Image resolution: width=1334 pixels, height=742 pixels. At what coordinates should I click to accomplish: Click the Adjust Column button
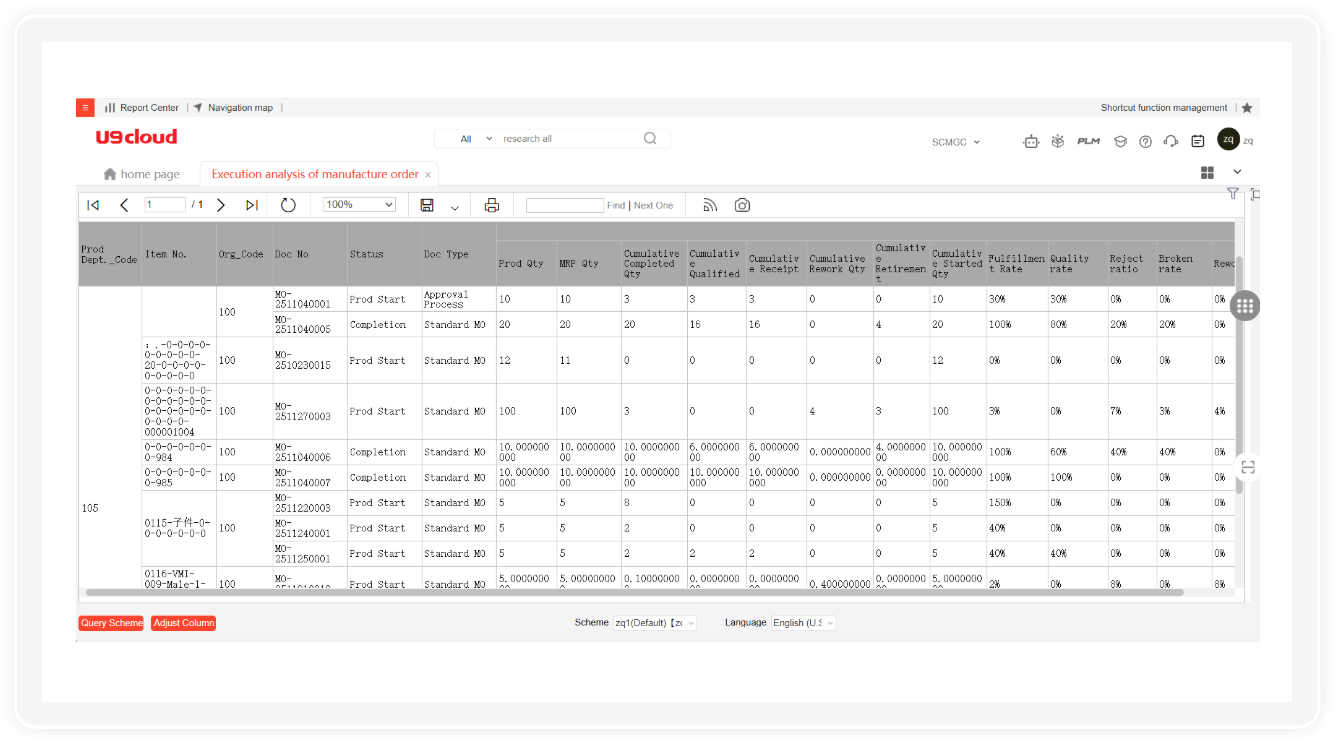tap(183, 623)
